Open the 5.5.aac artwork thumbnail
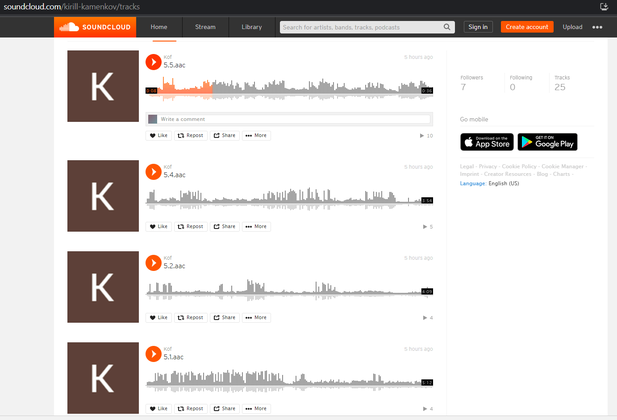617x420 pixels. point(103,86)
